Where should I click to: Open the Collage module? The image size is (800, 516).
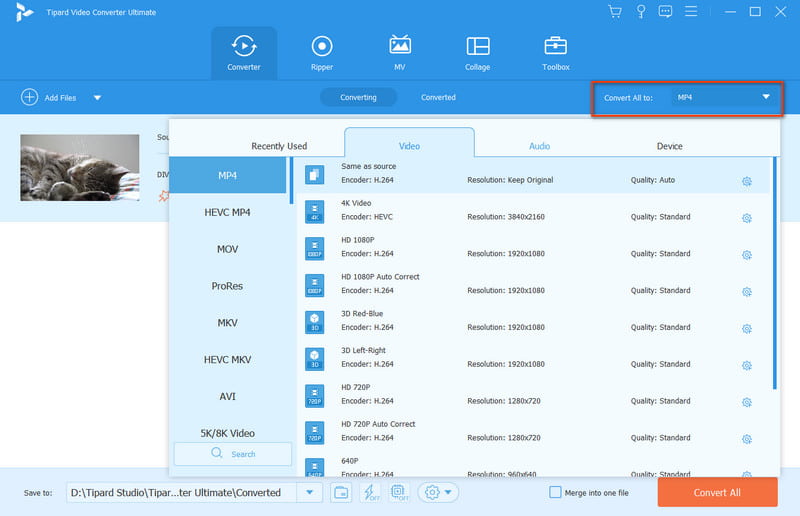pos(478,53)
